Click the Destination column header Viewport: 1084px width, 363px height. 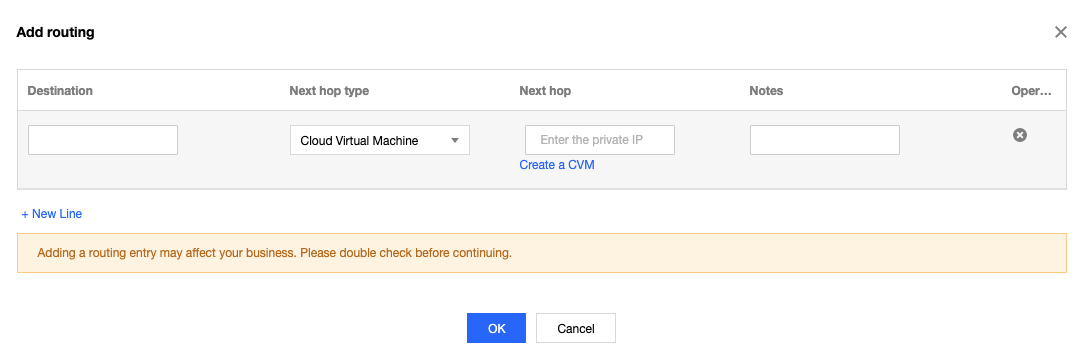tap(60, 91)
